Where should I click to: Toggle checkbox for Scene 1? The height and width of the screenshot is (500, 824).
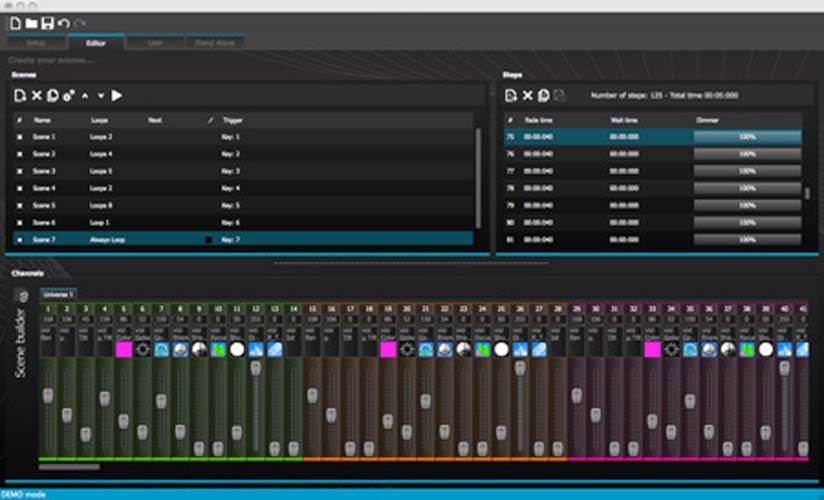pyautogui.click(x=19, y=137)
